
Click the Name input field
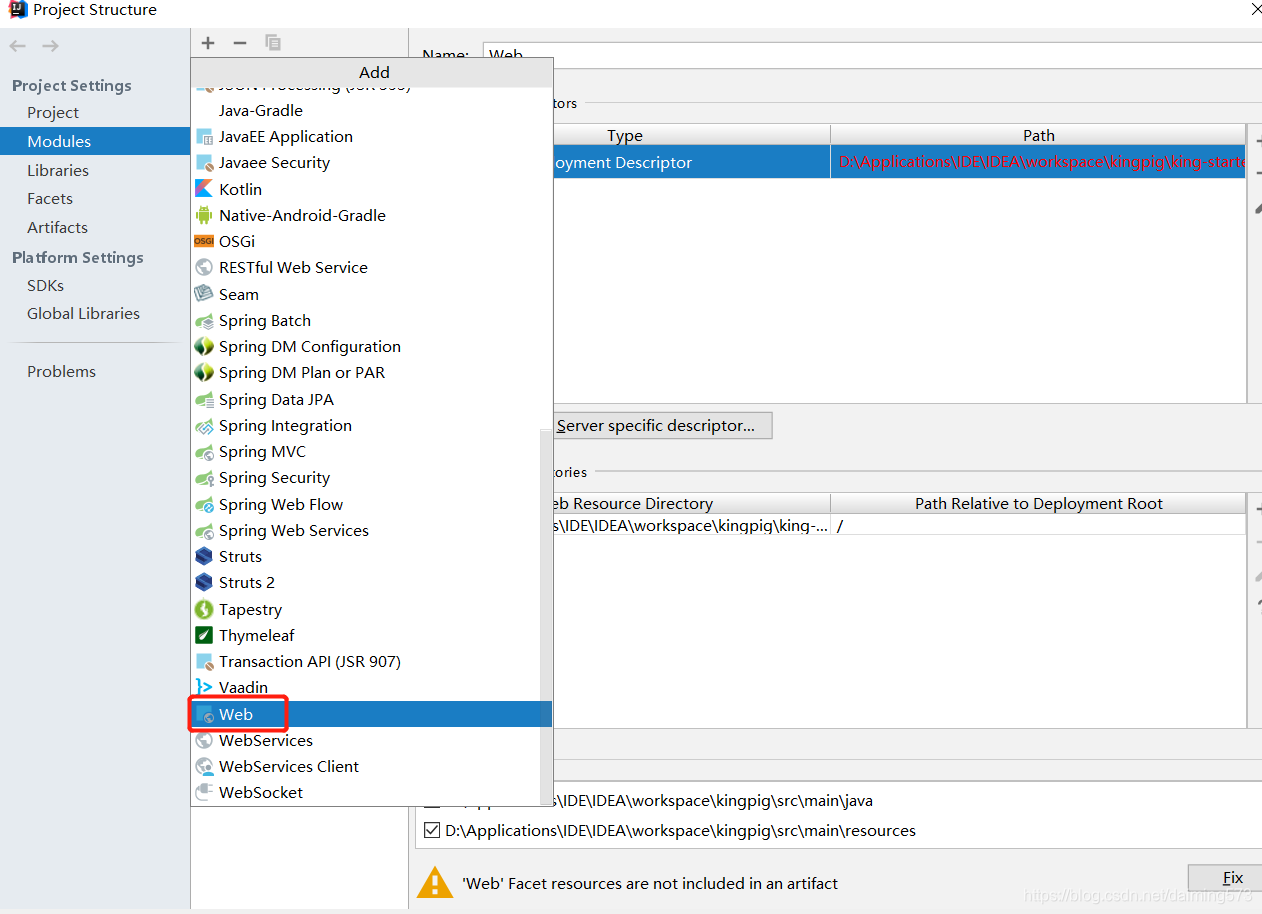[872, 55]
